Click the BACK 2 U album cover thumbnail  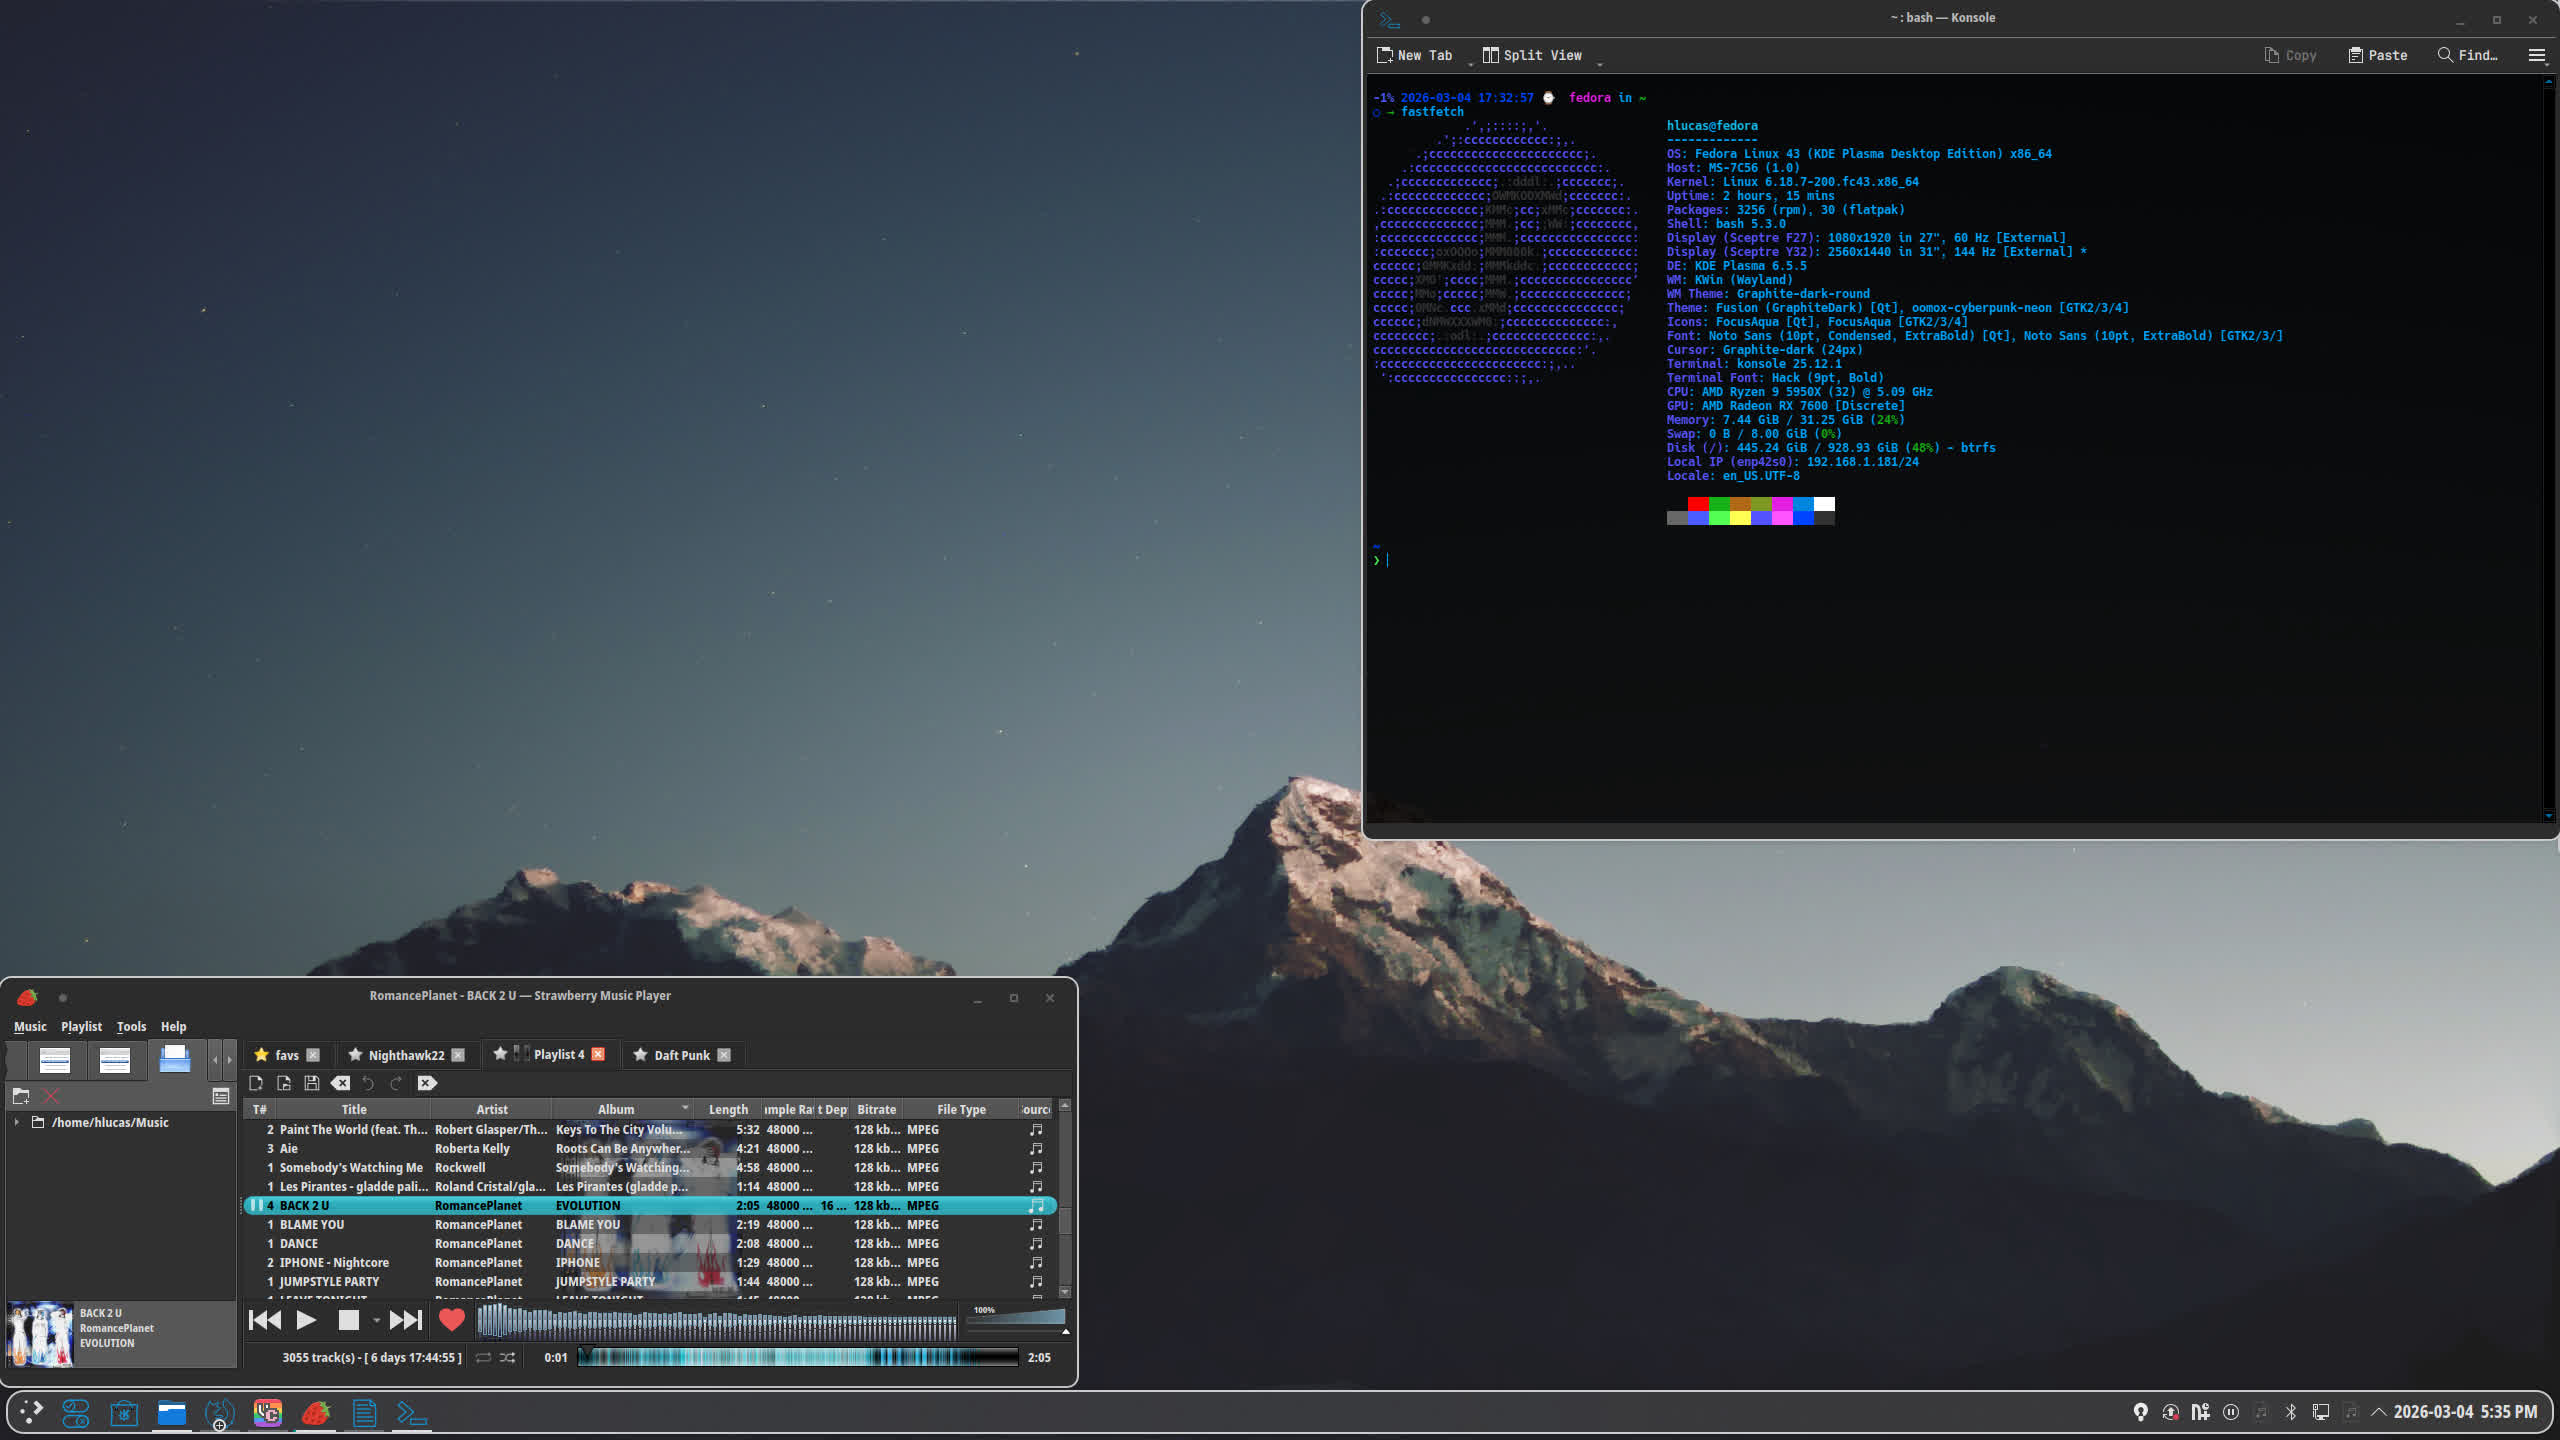40,1334
